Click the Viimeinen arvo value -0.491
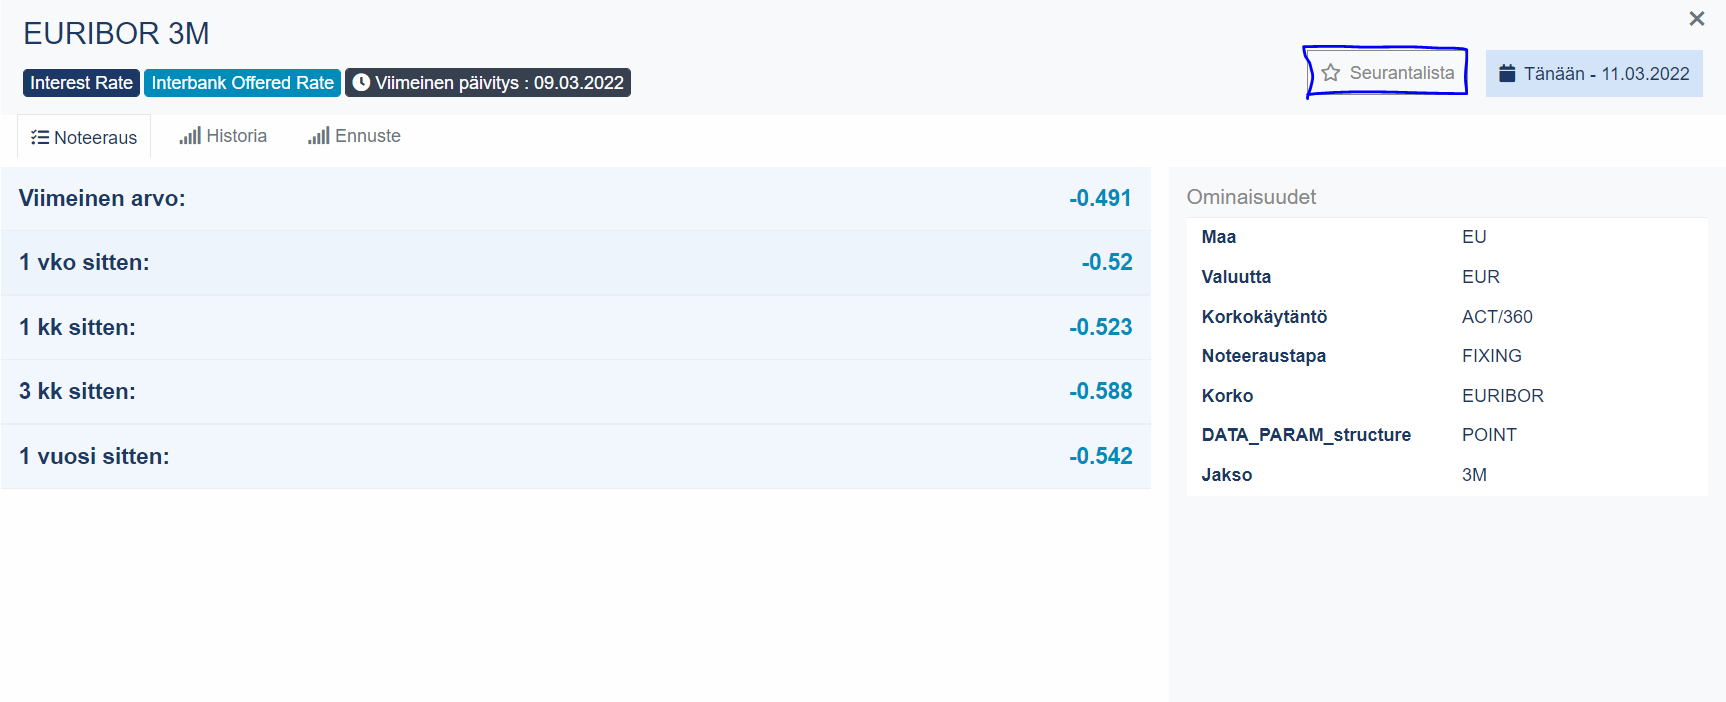Screen dimensions: 1726x702 click(x=1099, y=198)
